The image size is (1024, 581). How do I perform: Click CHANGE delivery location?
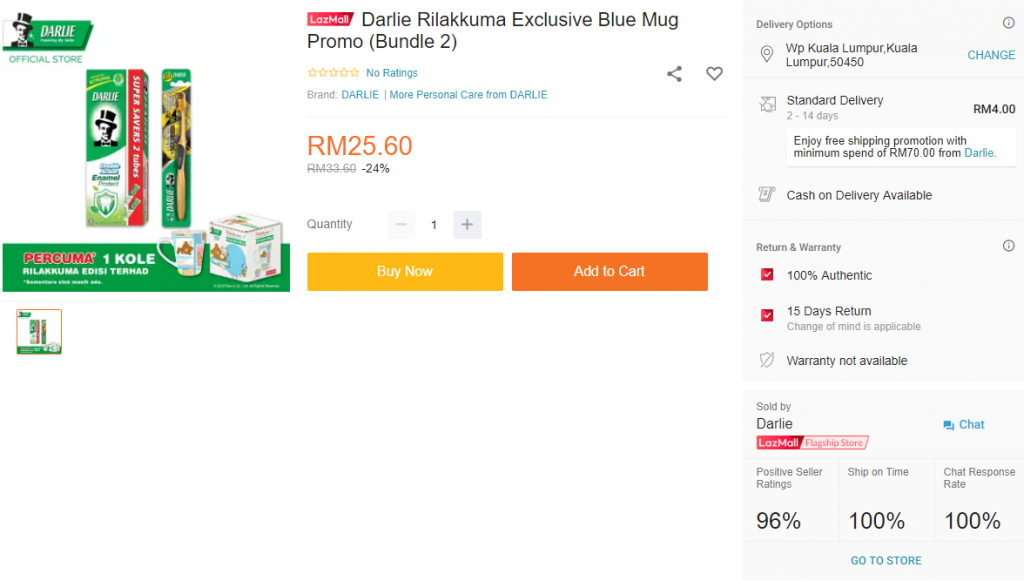[x=991, y=55]
